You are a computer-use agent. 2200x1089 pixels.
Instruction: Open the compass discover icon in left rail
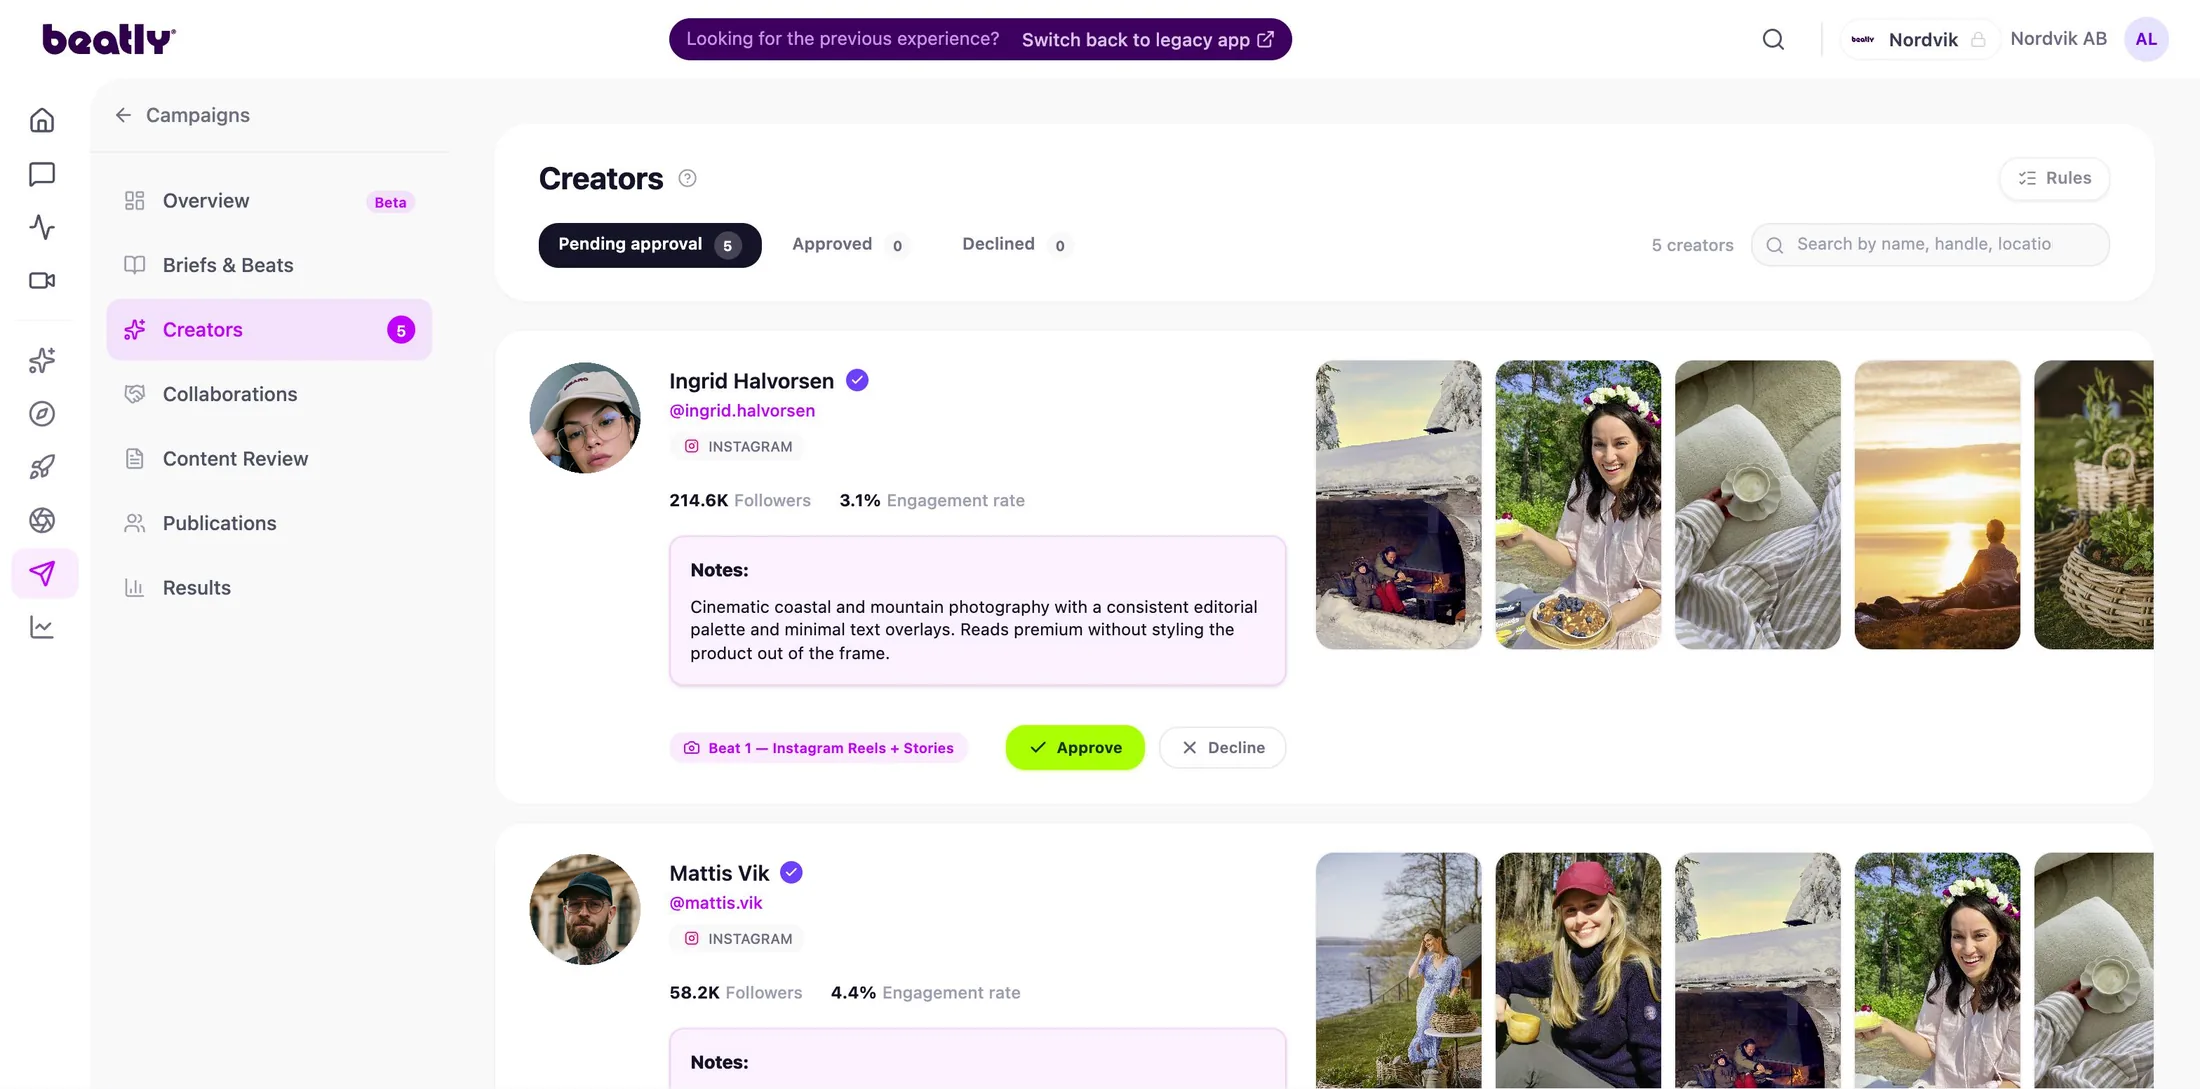pyautogui.click(x=42, y=413)
